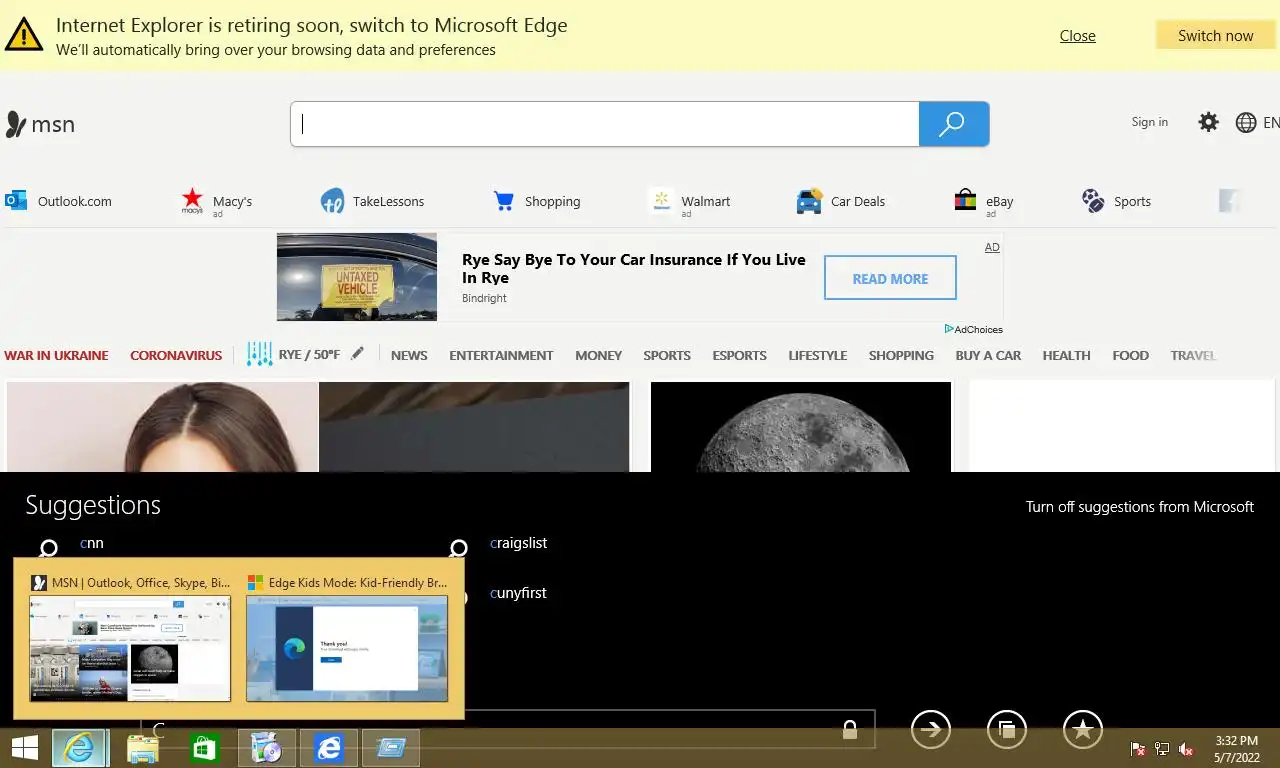Open the Shopping cart shortcut
1280x768 pixels.
[x=537, y=201]
